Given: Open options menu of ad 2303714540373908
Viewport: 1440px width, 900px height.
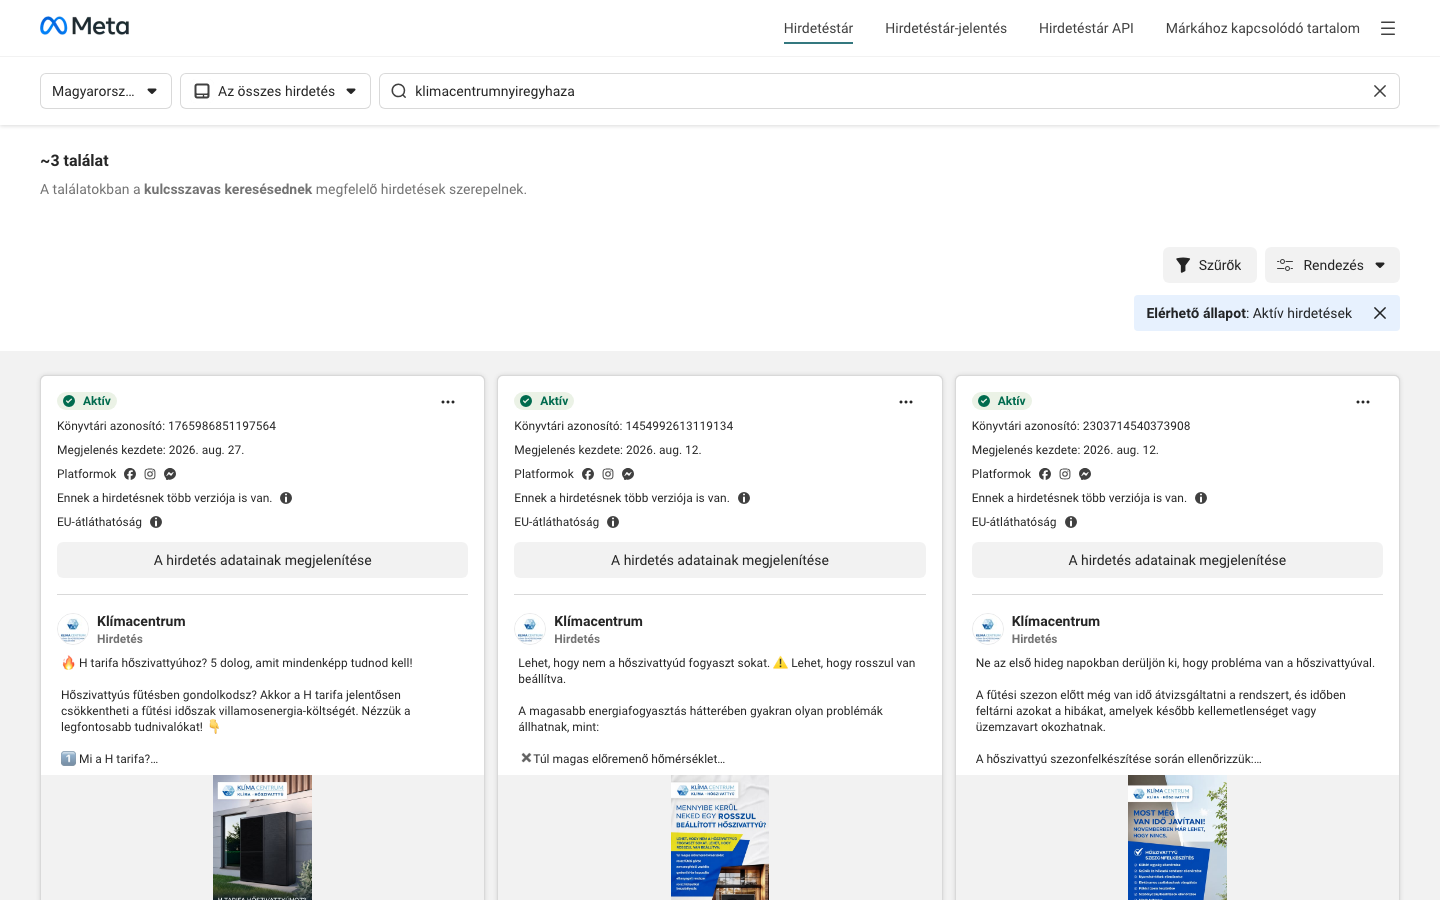Looking at the screenshot, I should pyautogui.click(x=1363, y=402).
